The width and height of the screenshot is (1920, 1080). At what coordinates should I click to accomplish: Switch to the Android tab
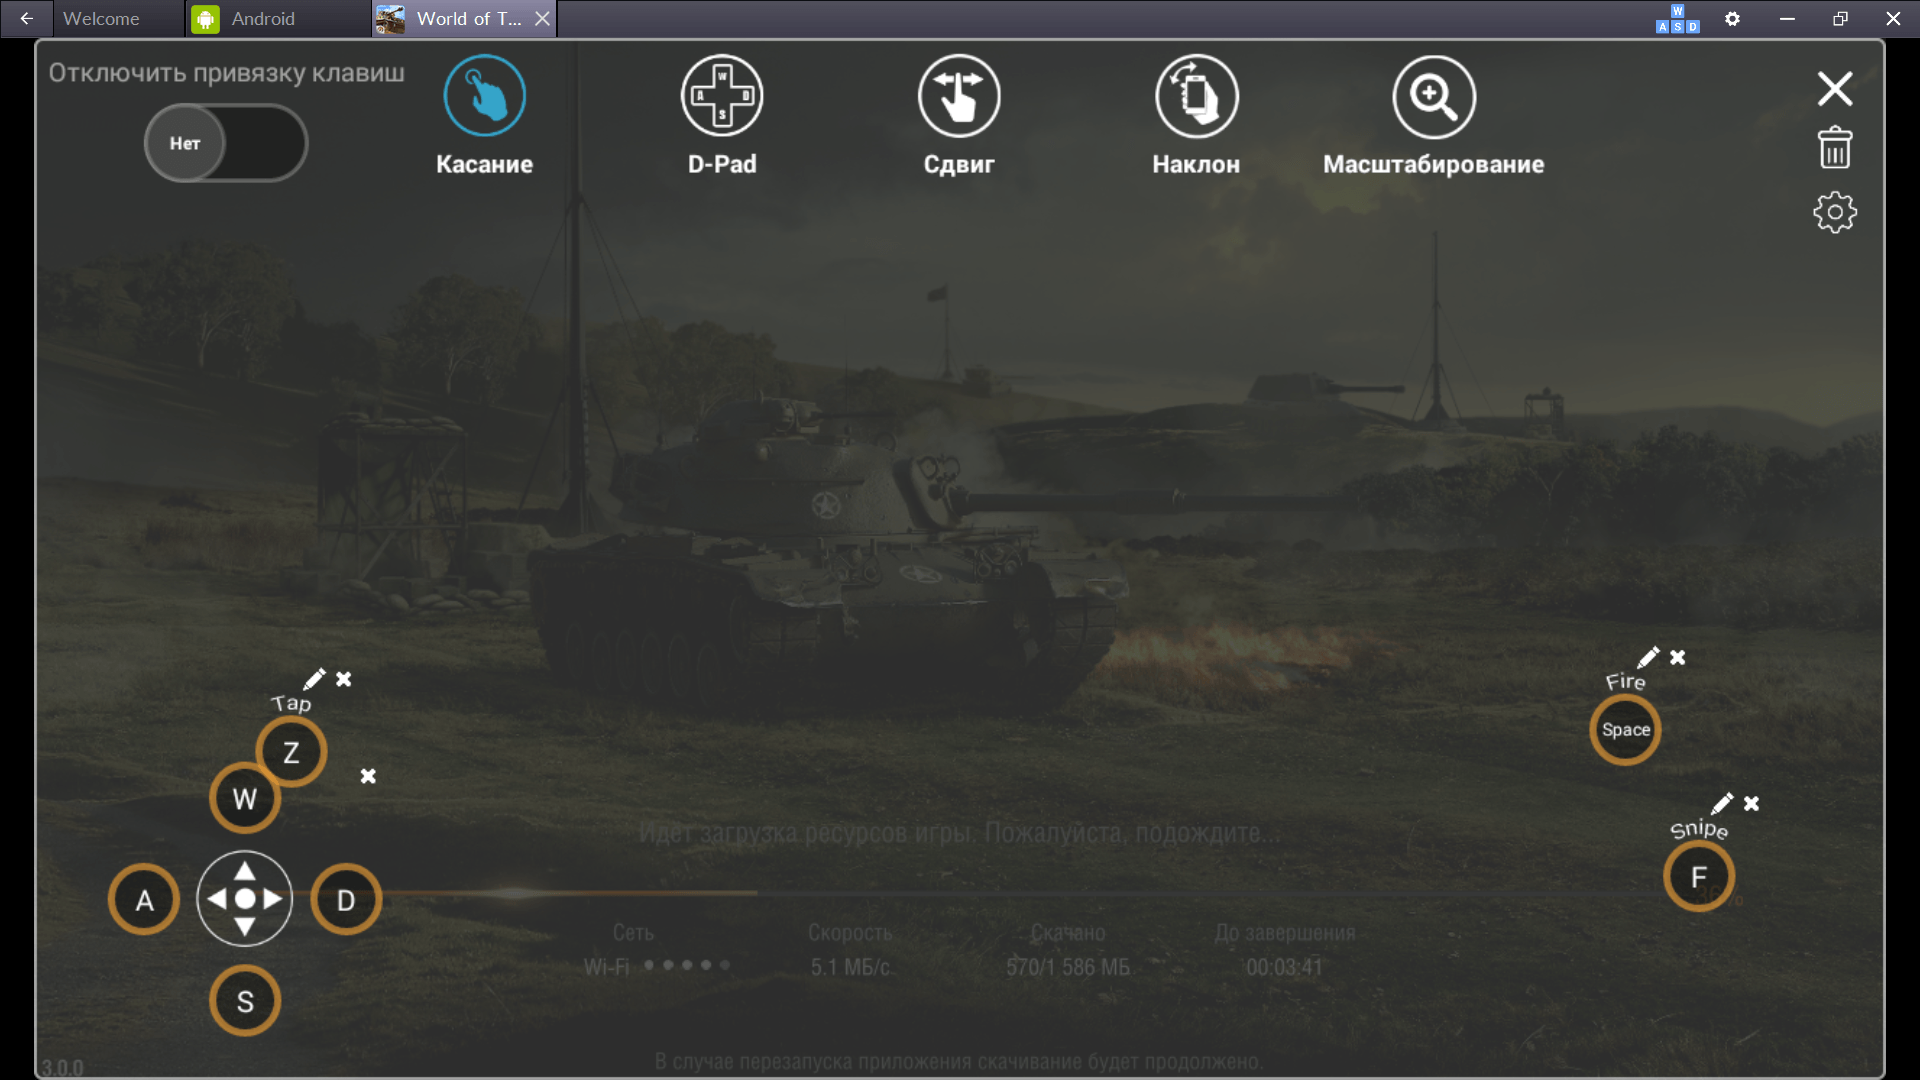click(x=262, y=19)
